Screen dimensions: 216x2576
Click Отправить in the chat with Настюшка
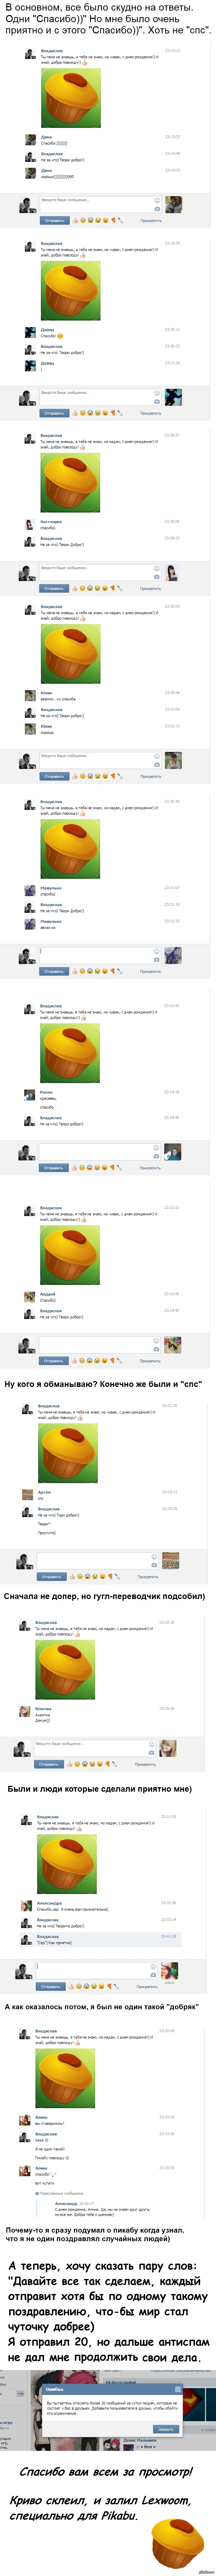pyautogui.click(x=54, y=588)
